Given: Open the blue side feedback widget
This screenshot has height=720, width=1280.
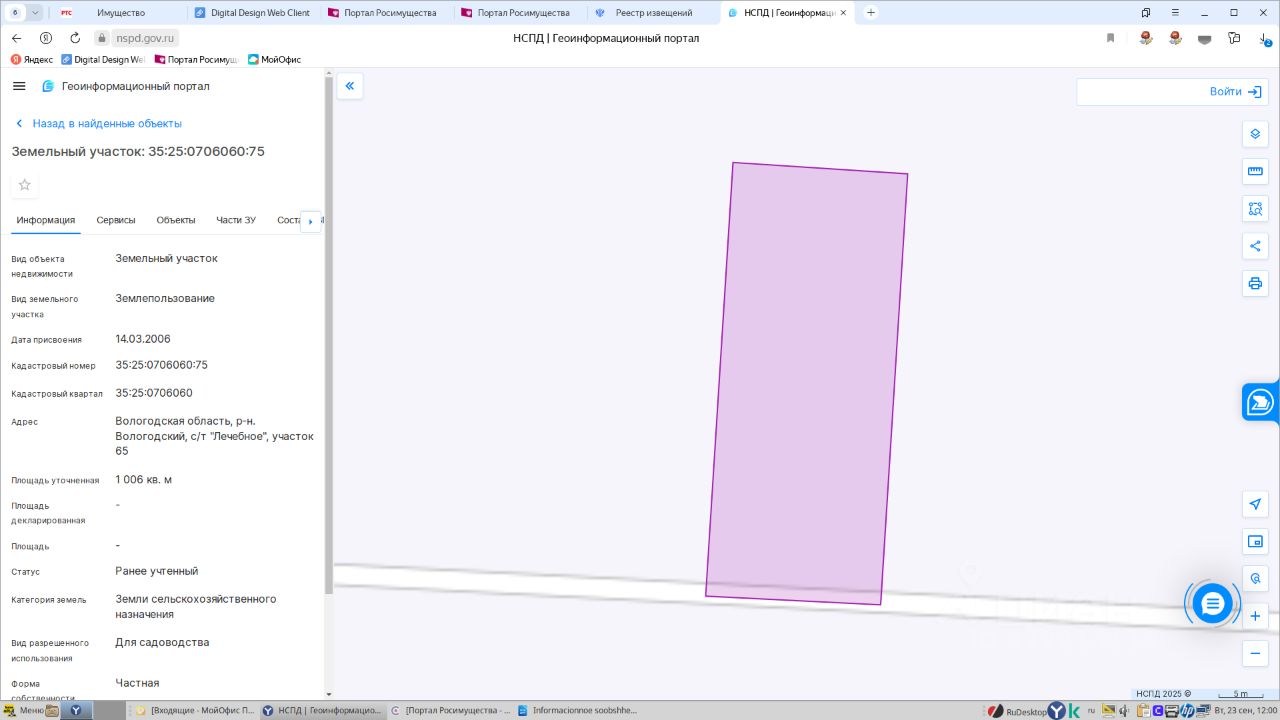Looking at the screenshot, I should click(x=1260, y=403).
